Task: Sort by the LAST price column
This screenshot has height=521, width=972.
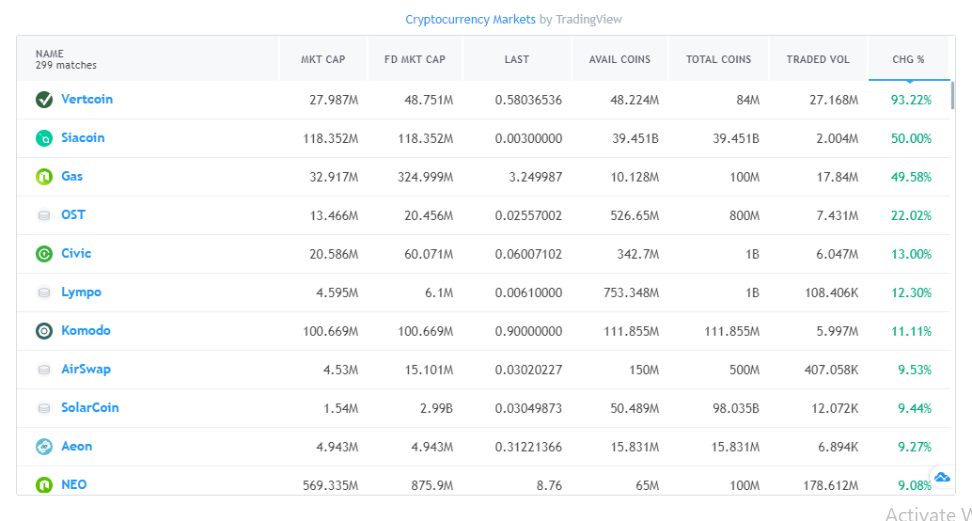Action: pos(516,59)
